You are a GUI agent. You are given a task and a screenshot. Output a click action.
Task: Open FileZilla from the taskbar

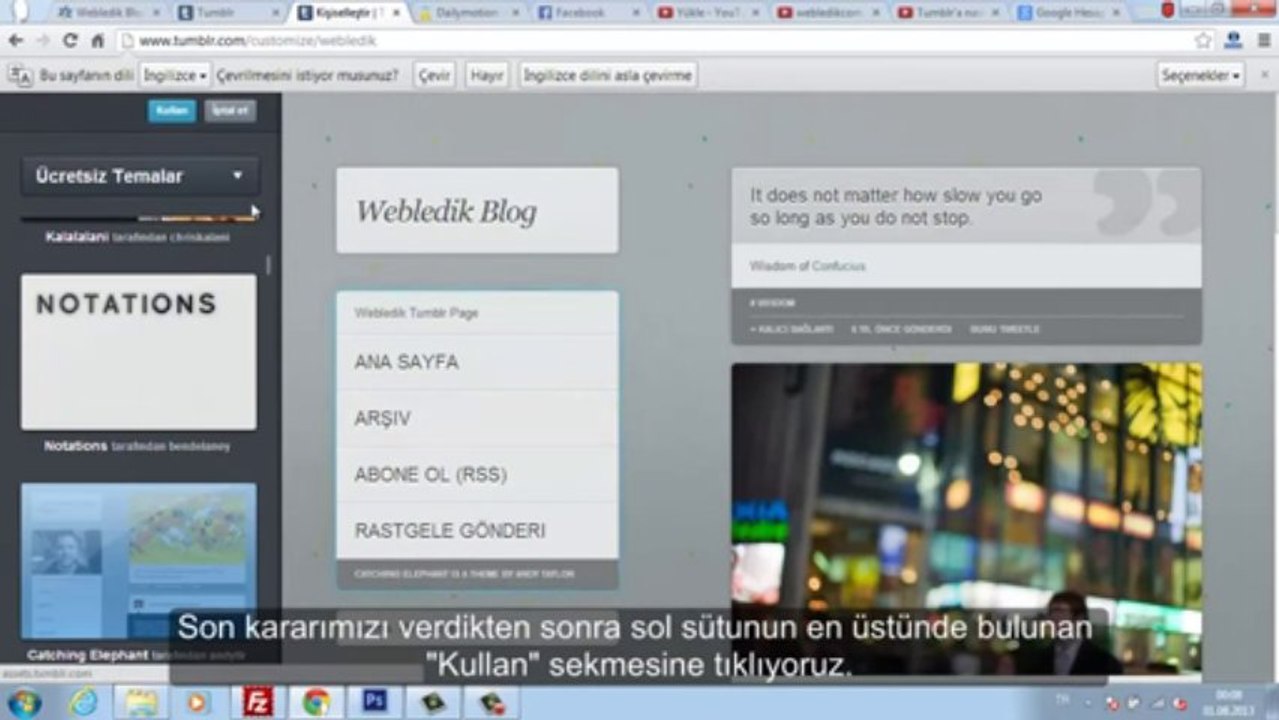click(258, 703)
